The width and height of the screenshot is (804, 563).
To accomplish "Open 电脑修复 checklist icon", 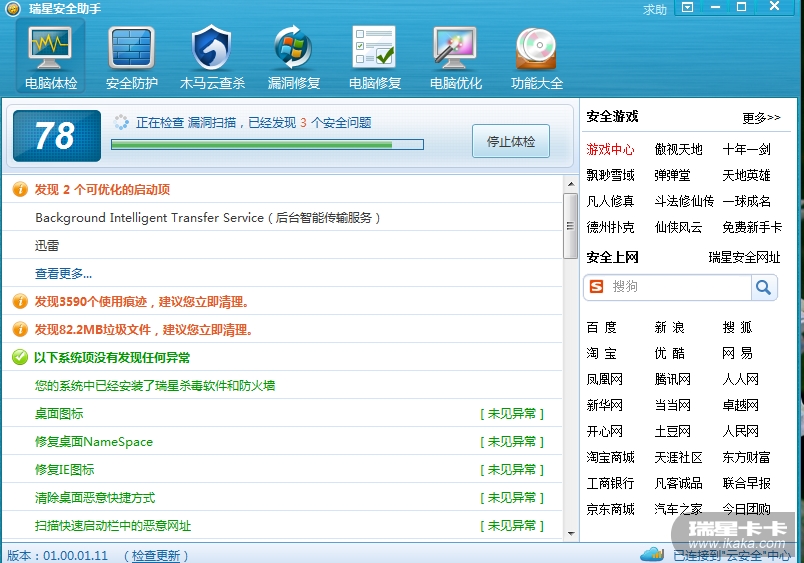I will coord(374,47).
